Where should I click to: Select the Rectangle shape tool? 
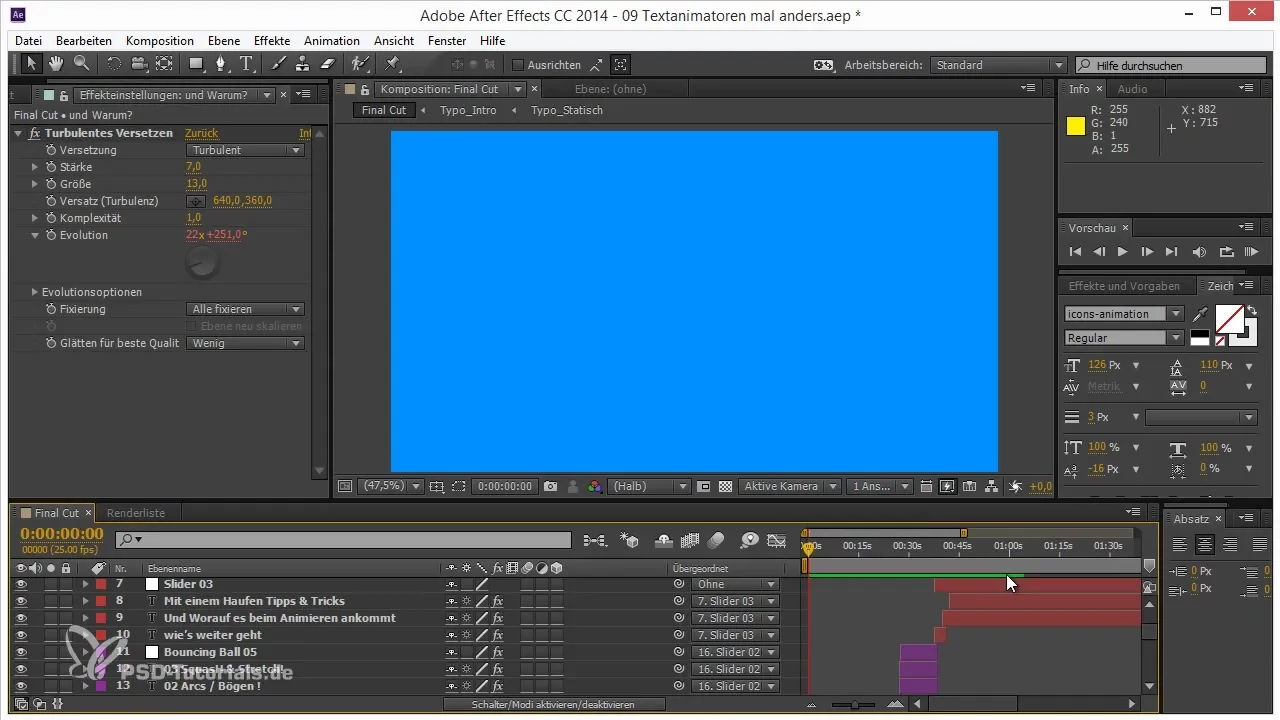(x=196, y=64)
